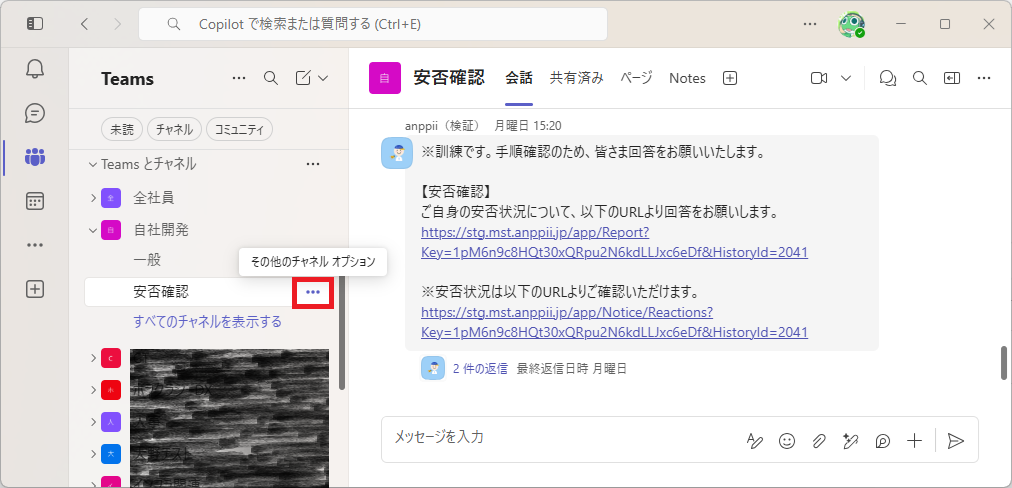Image resolution: width=1012 pixels, height=488 pixels.
Task: Open 安否確認 channel more options ellipsis
Action: tap(313, 292)
